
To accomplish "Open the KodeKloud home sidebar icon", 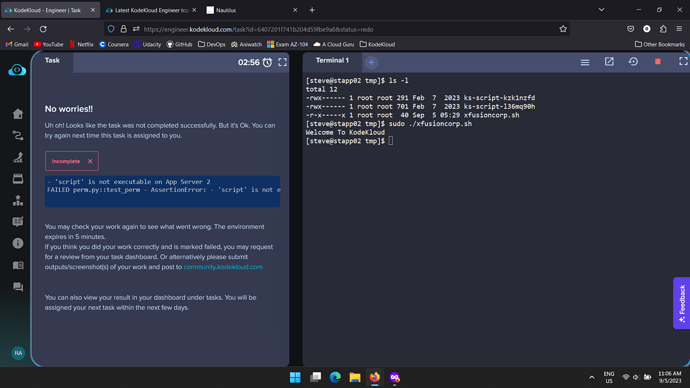I will click(x=18, y=114).
